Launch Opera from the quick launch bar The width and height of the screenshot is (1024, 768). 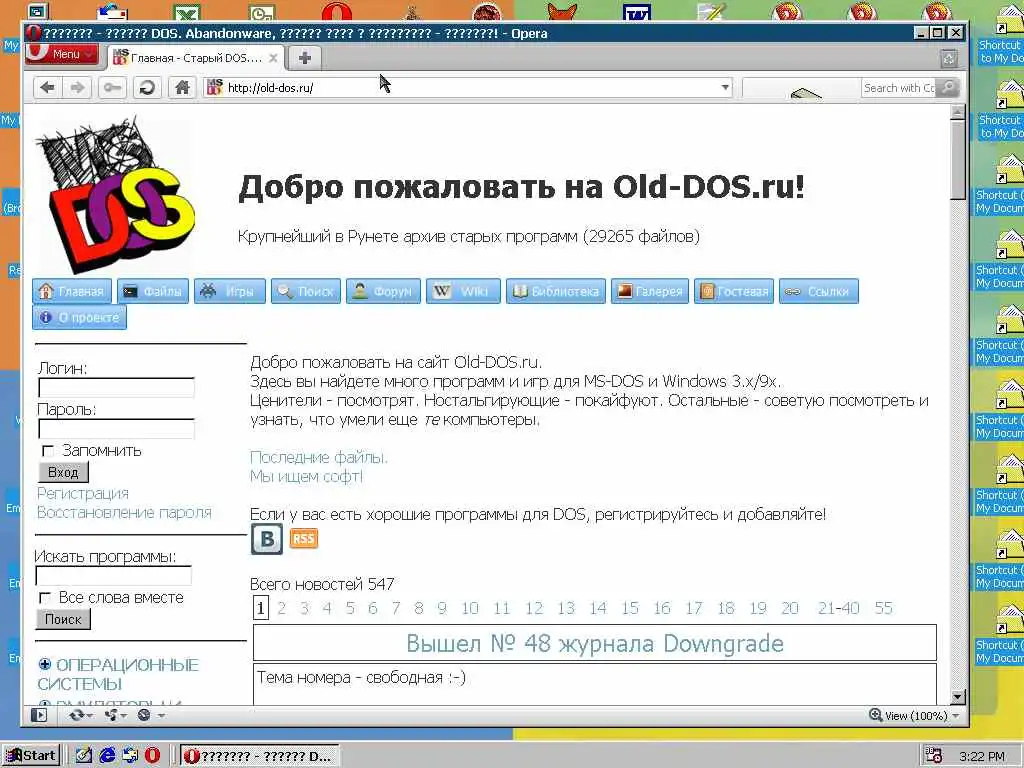coord(153,756)
